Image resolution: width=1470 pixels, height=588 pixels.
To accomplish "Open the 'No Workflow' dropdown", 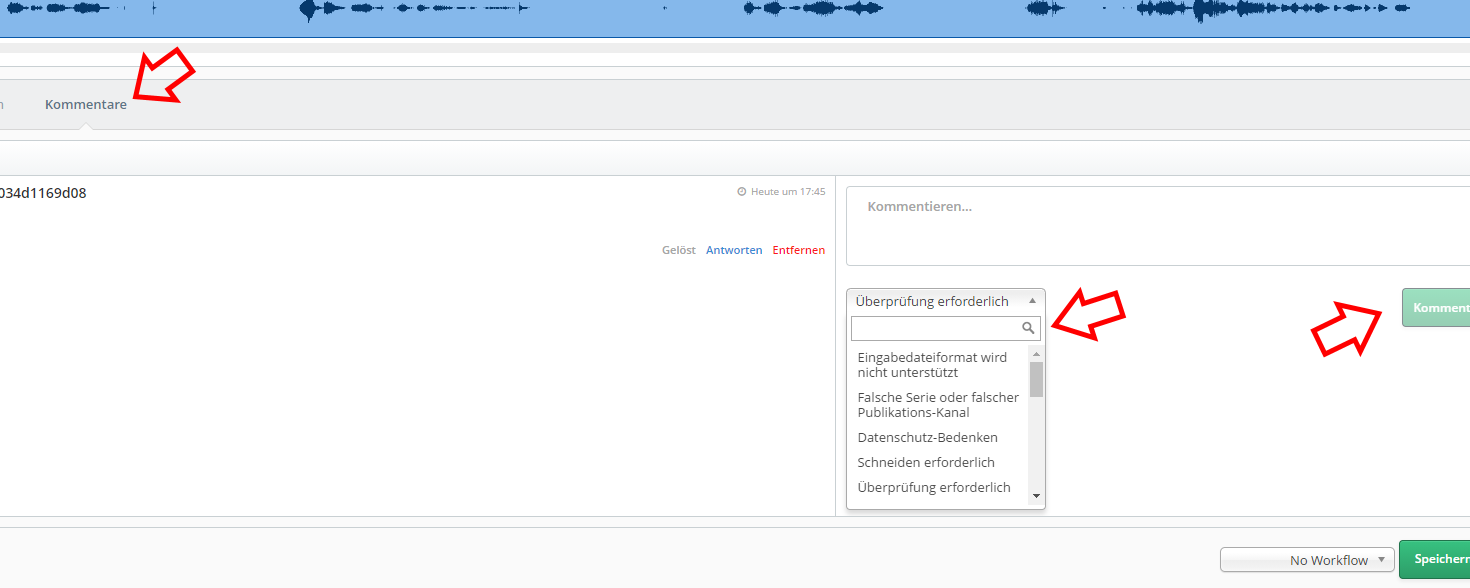I will click(x=1306, y=560).
